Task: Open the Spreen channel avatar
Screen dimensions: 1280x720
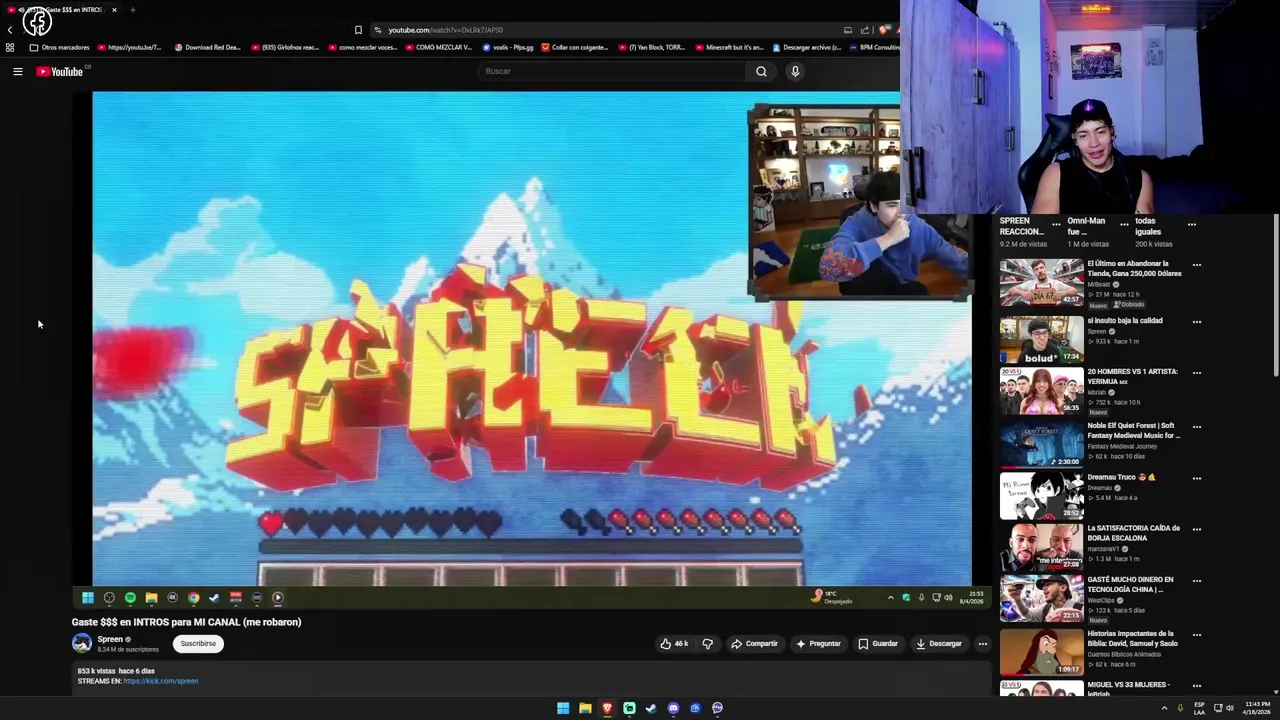Action: click(x=82, y=643)
